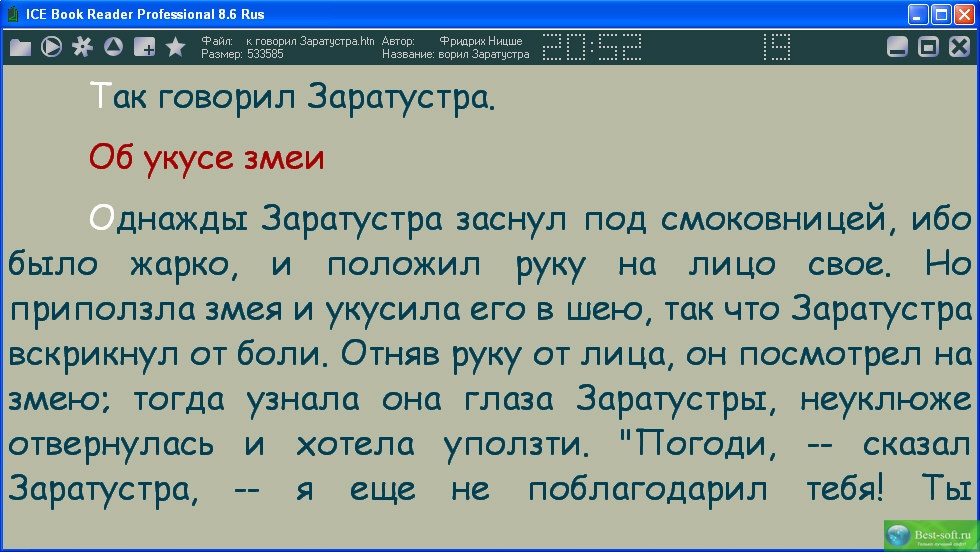
Task: Open the star favorites icon
Action: (x=176, y=47)
